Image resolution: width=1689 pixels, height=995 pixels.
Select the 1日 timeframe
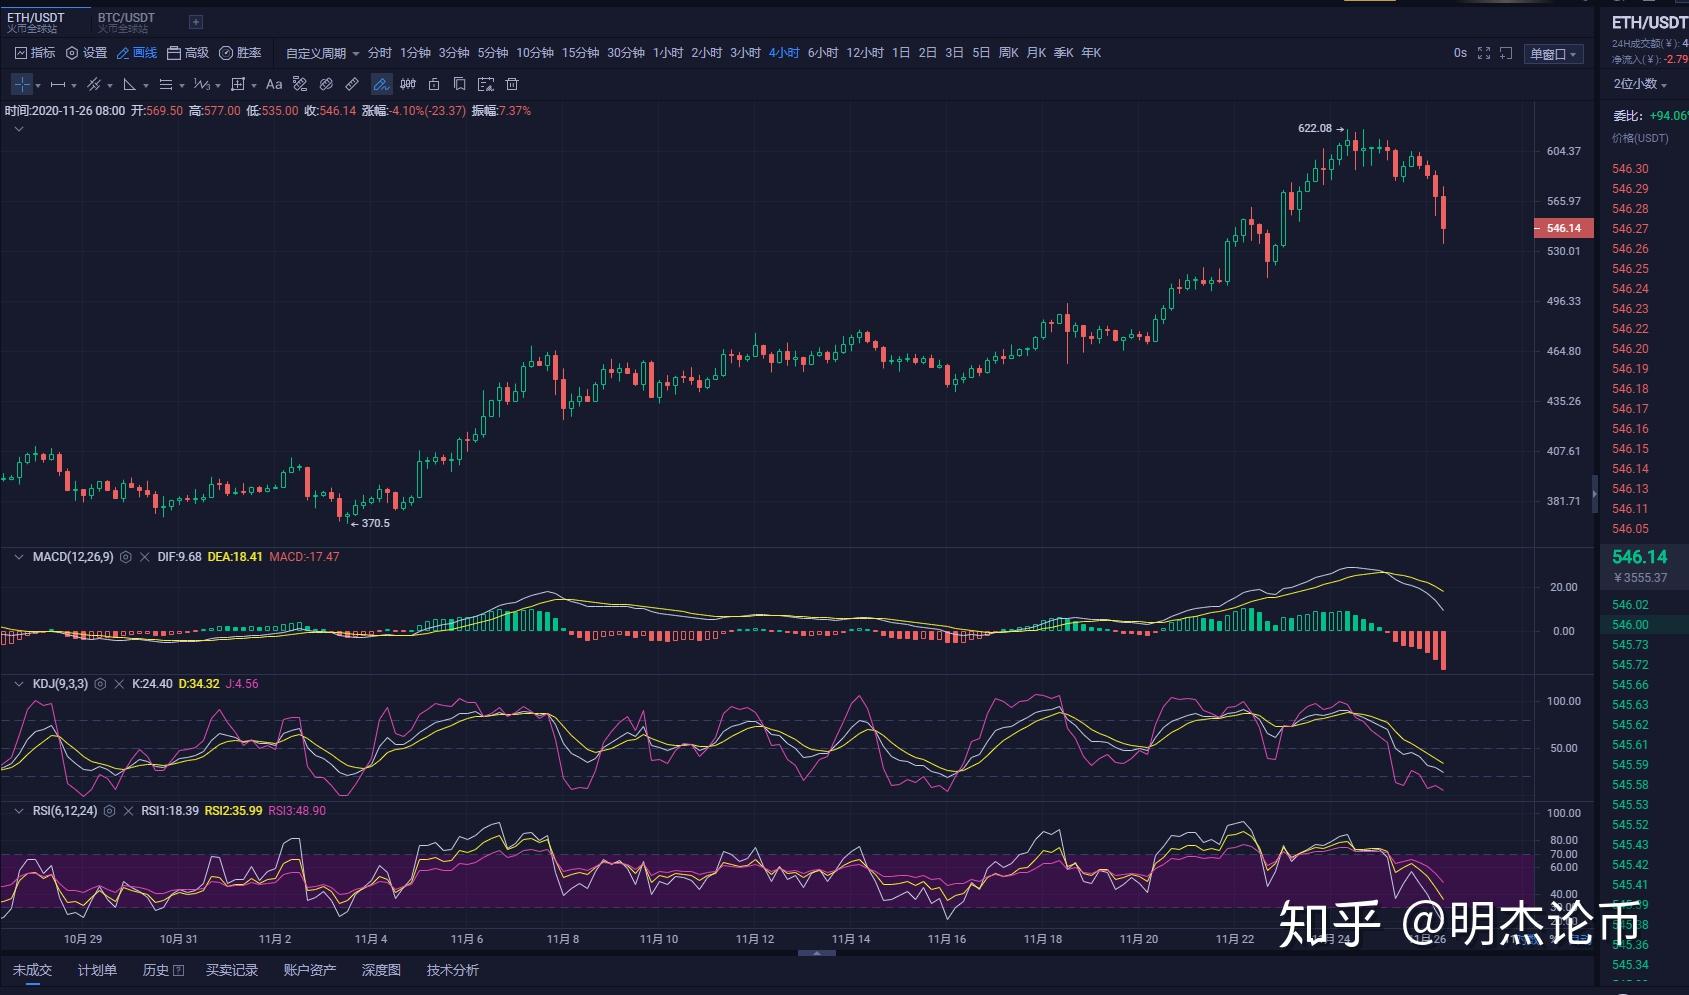point(901,53)
